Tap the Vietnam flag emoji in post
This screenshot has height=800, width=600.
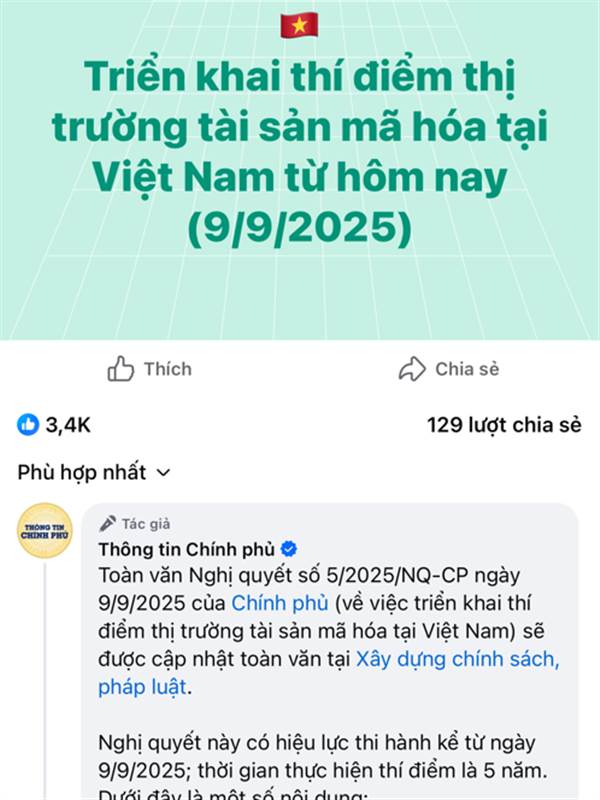299,26
